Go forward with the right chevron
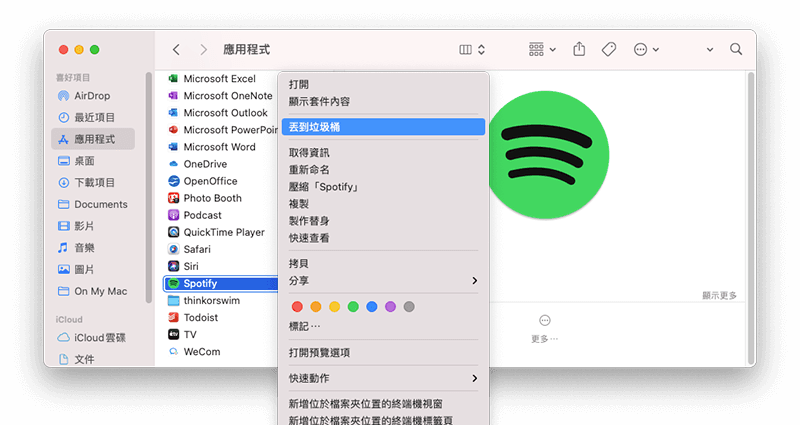This screenshot has width=800, height=425. (204, 49)
